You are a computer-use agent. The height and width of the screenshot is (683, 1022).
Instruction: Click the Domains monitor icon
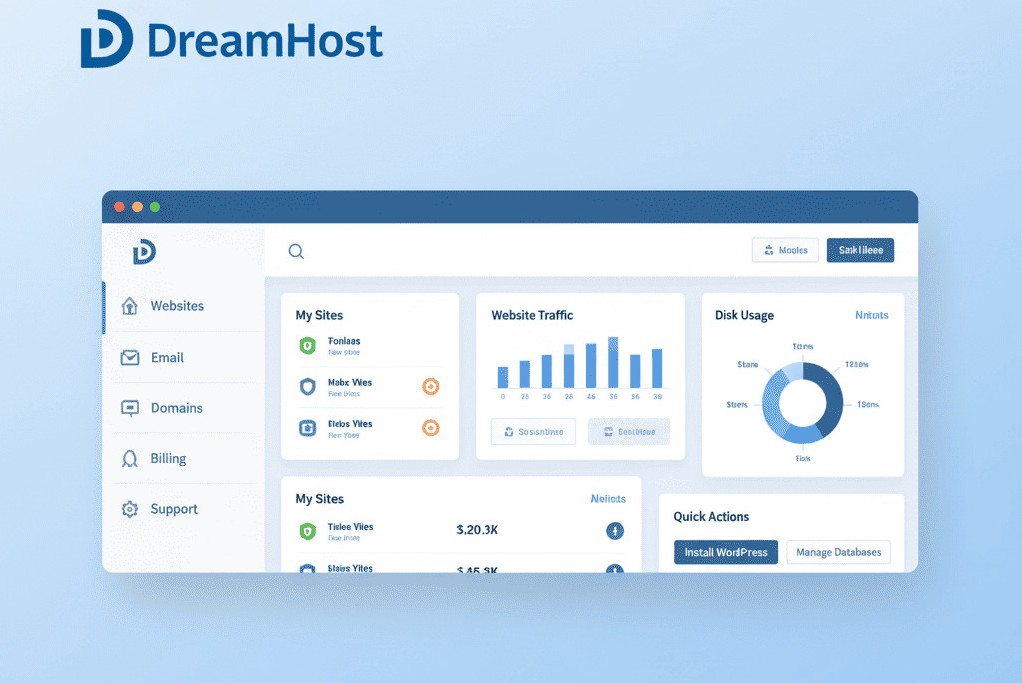coord(129,408)
